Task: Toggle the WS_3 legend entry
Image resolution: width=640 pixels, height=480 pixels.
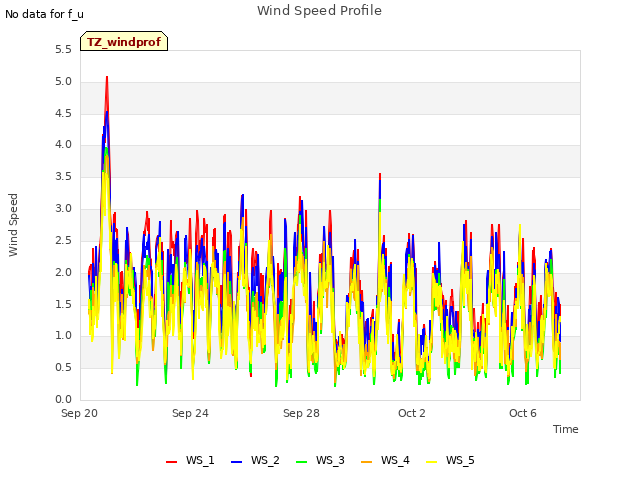Action: tap(320, 460)
